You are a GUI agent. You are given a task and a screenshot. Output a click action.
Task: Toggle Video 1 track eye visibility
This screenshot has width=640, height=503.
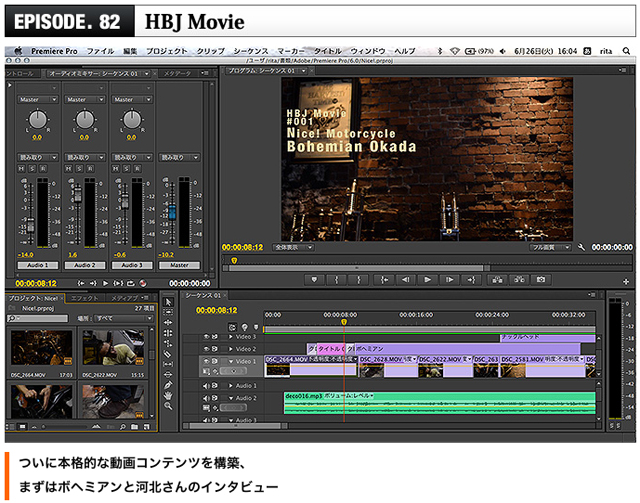(207, 361)
